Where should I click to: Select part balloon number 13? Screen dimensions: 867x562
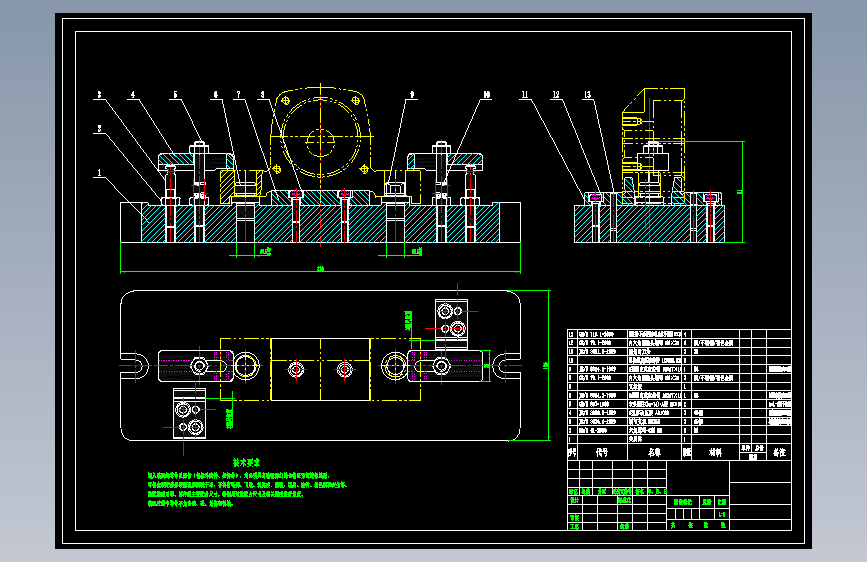[587, 95]
